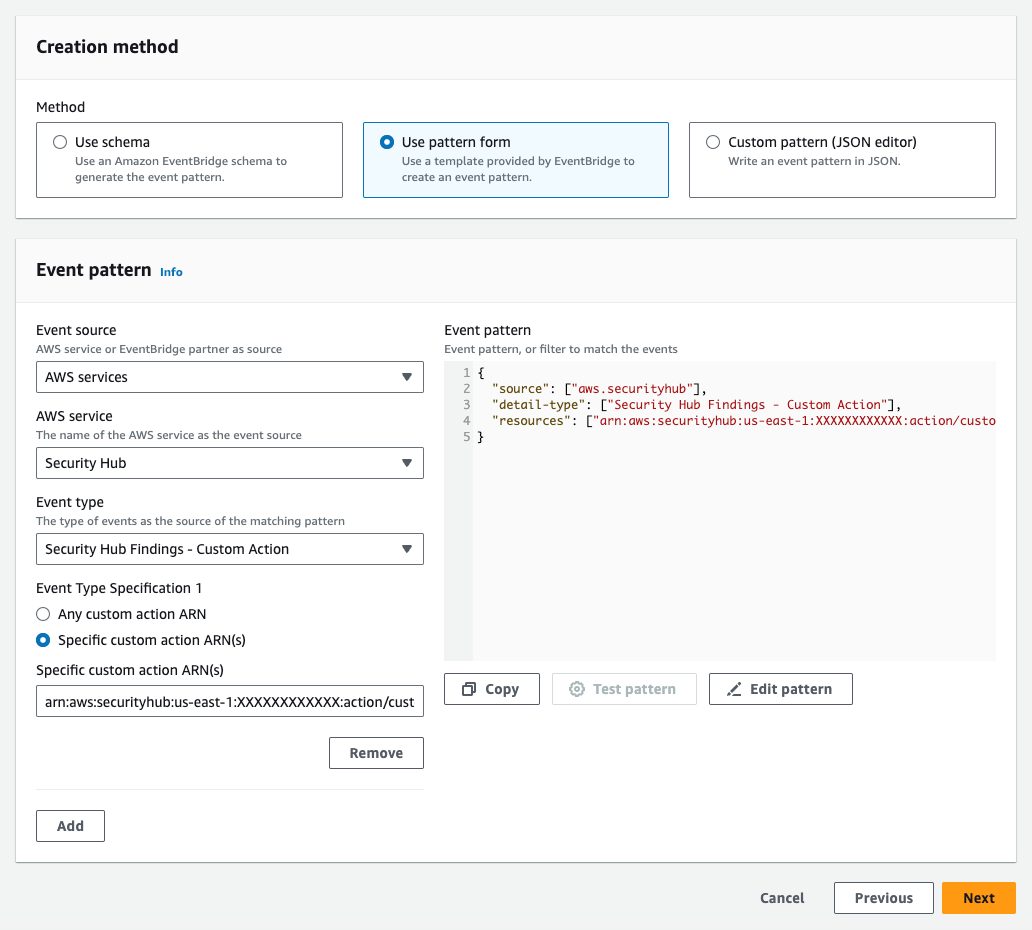1032x930 pixels.
Task: Click Cancel at the bottom
Action: click(x=782, y=898)
